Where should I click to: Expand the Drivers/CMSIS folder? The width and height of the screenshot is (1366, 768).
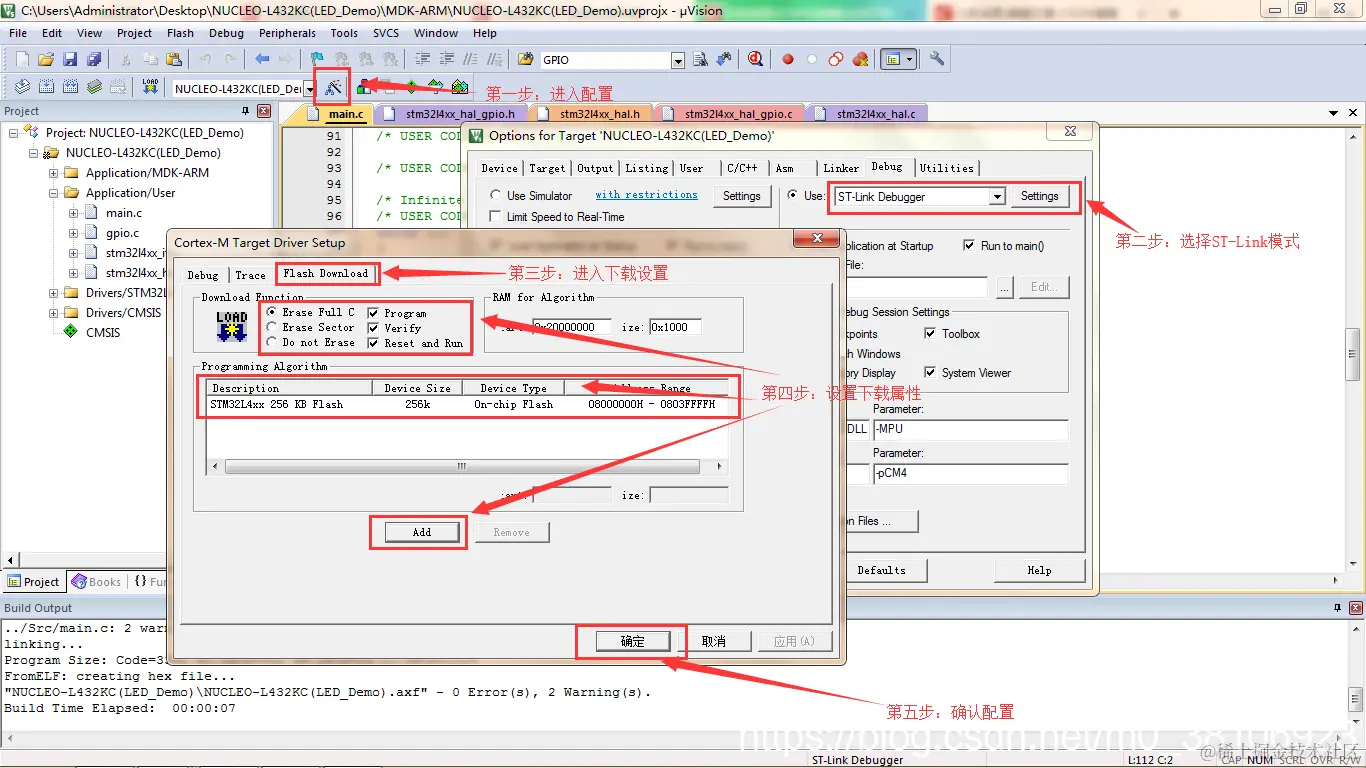(54, 313)
